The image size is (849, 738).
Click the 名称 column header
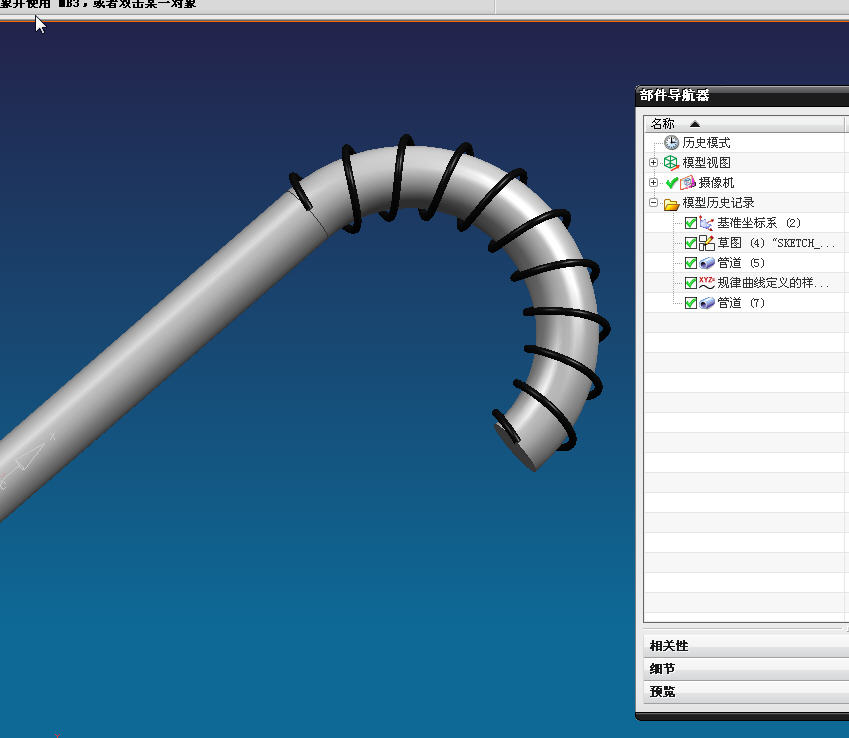click(x=744, y=124)
